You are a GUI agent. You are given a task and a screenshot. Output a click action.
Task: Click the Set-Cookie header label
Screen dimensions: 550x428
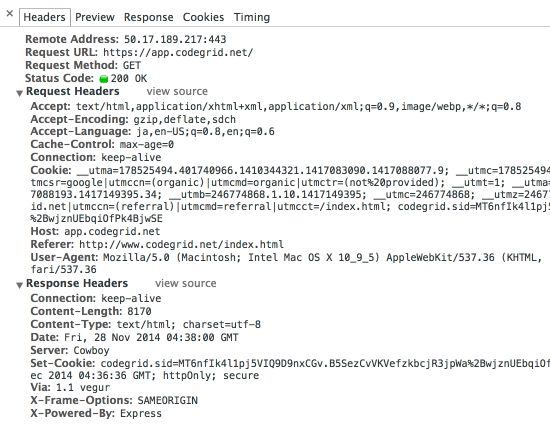coord(63,363)
